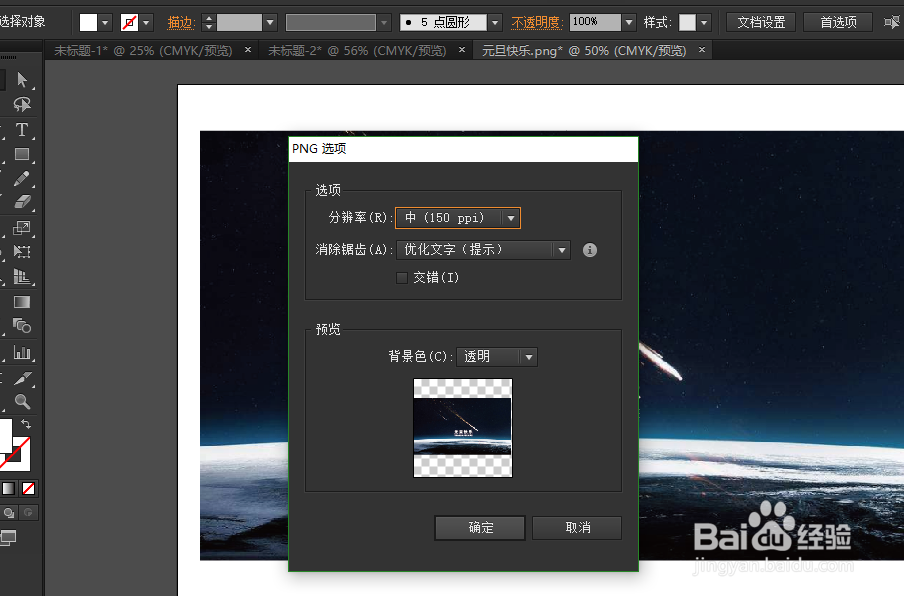The image size is (904, 596).
Task: Click anti-aliasing info icon
Action: click(590, 250)
